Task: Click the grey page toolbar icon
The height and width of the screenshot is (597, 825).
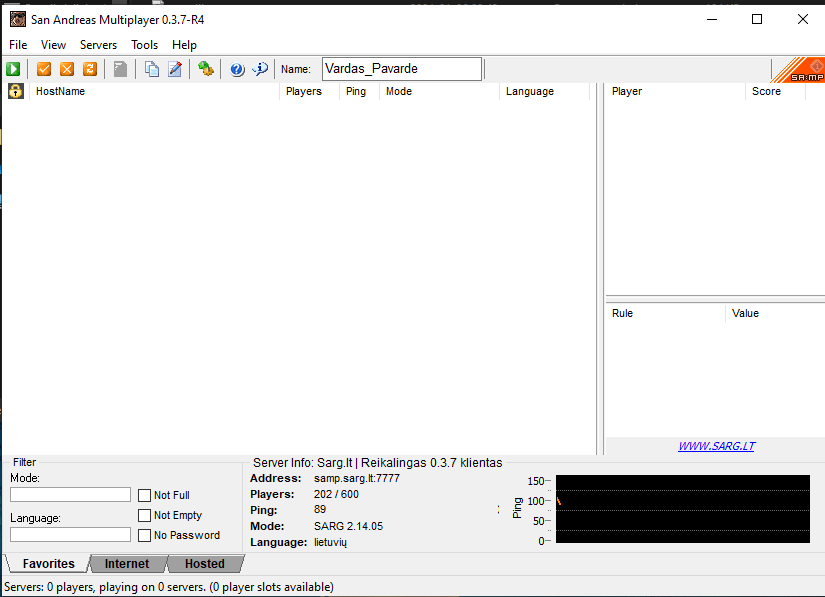Action: (x=120, y=69)
